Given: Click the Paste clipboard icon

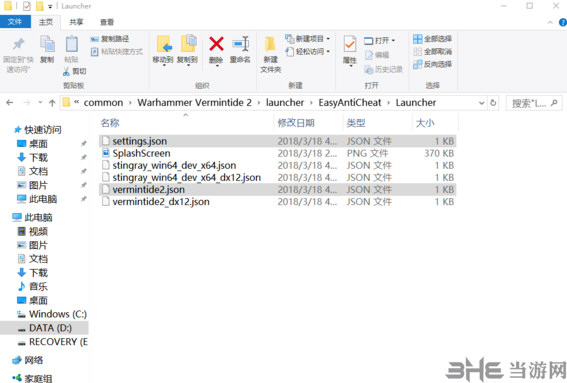Looking at the screenshot, I should click(x=71, y=44).
